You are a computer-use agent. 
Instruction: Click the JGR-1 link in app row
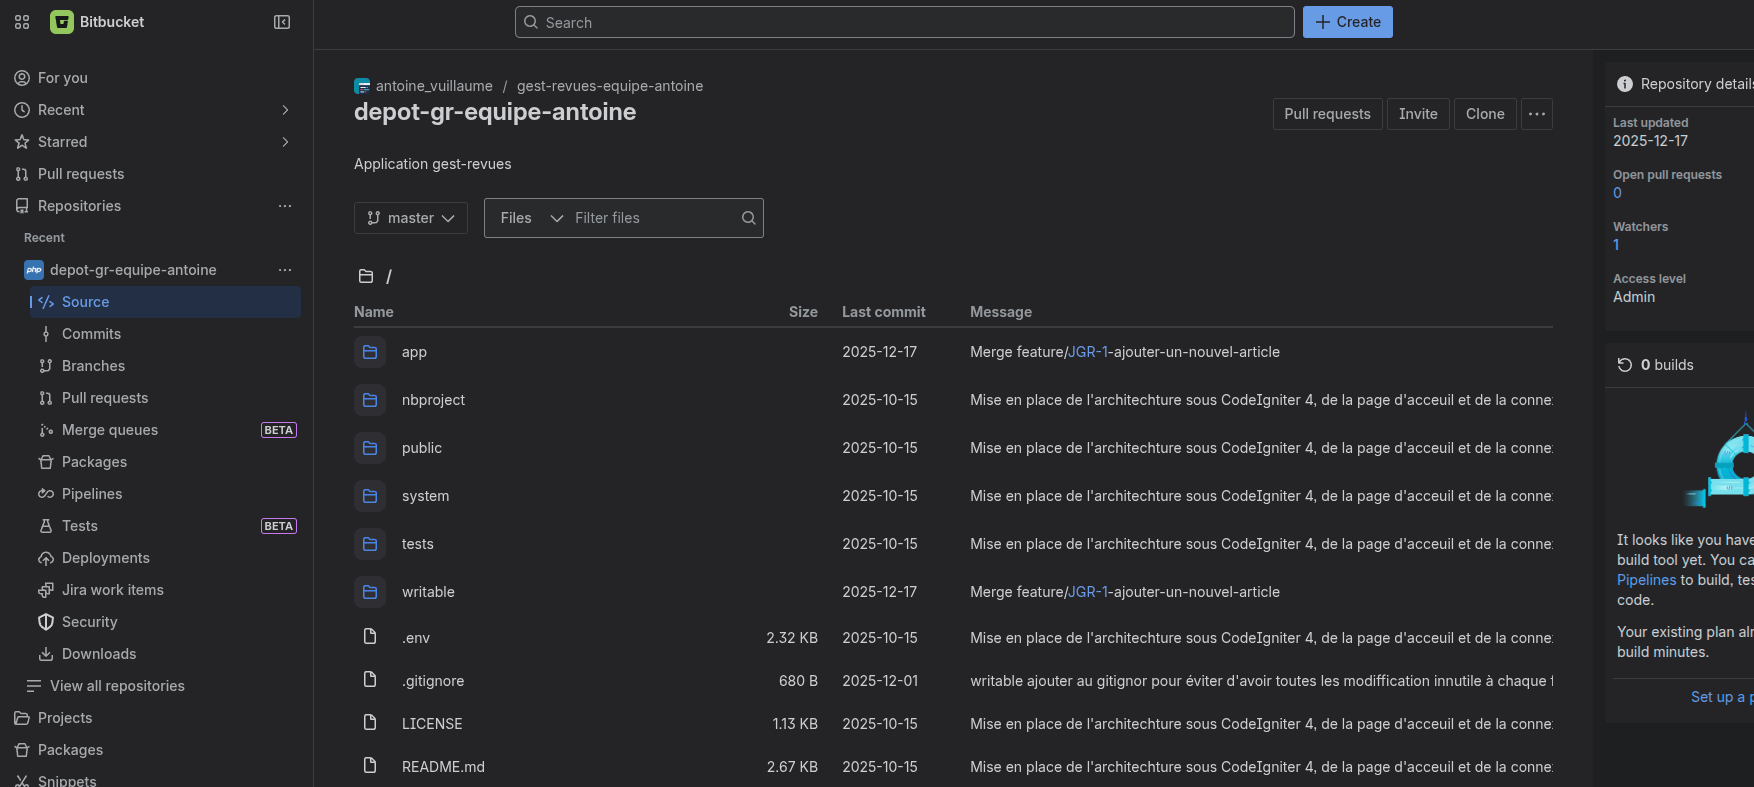pyautogui.click(x=1088, y=352)
